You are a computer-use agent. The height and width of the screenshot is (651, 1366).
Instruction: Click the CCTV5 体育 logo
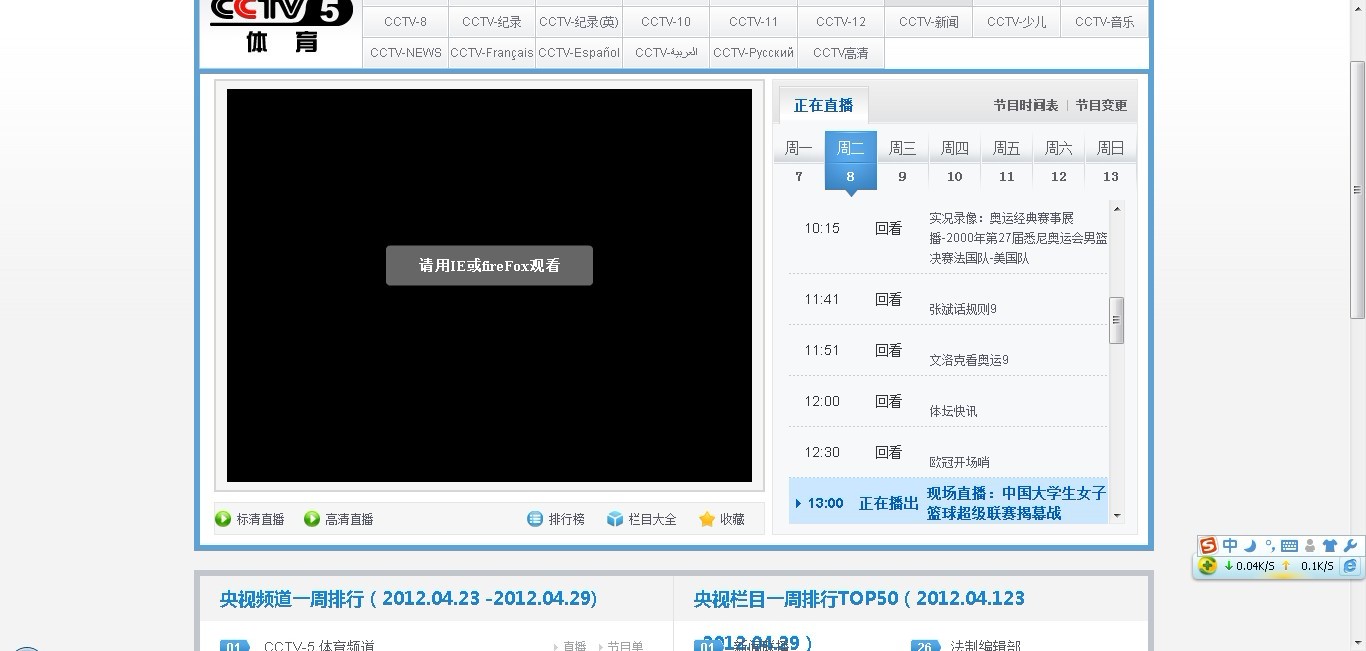point(281,26)
